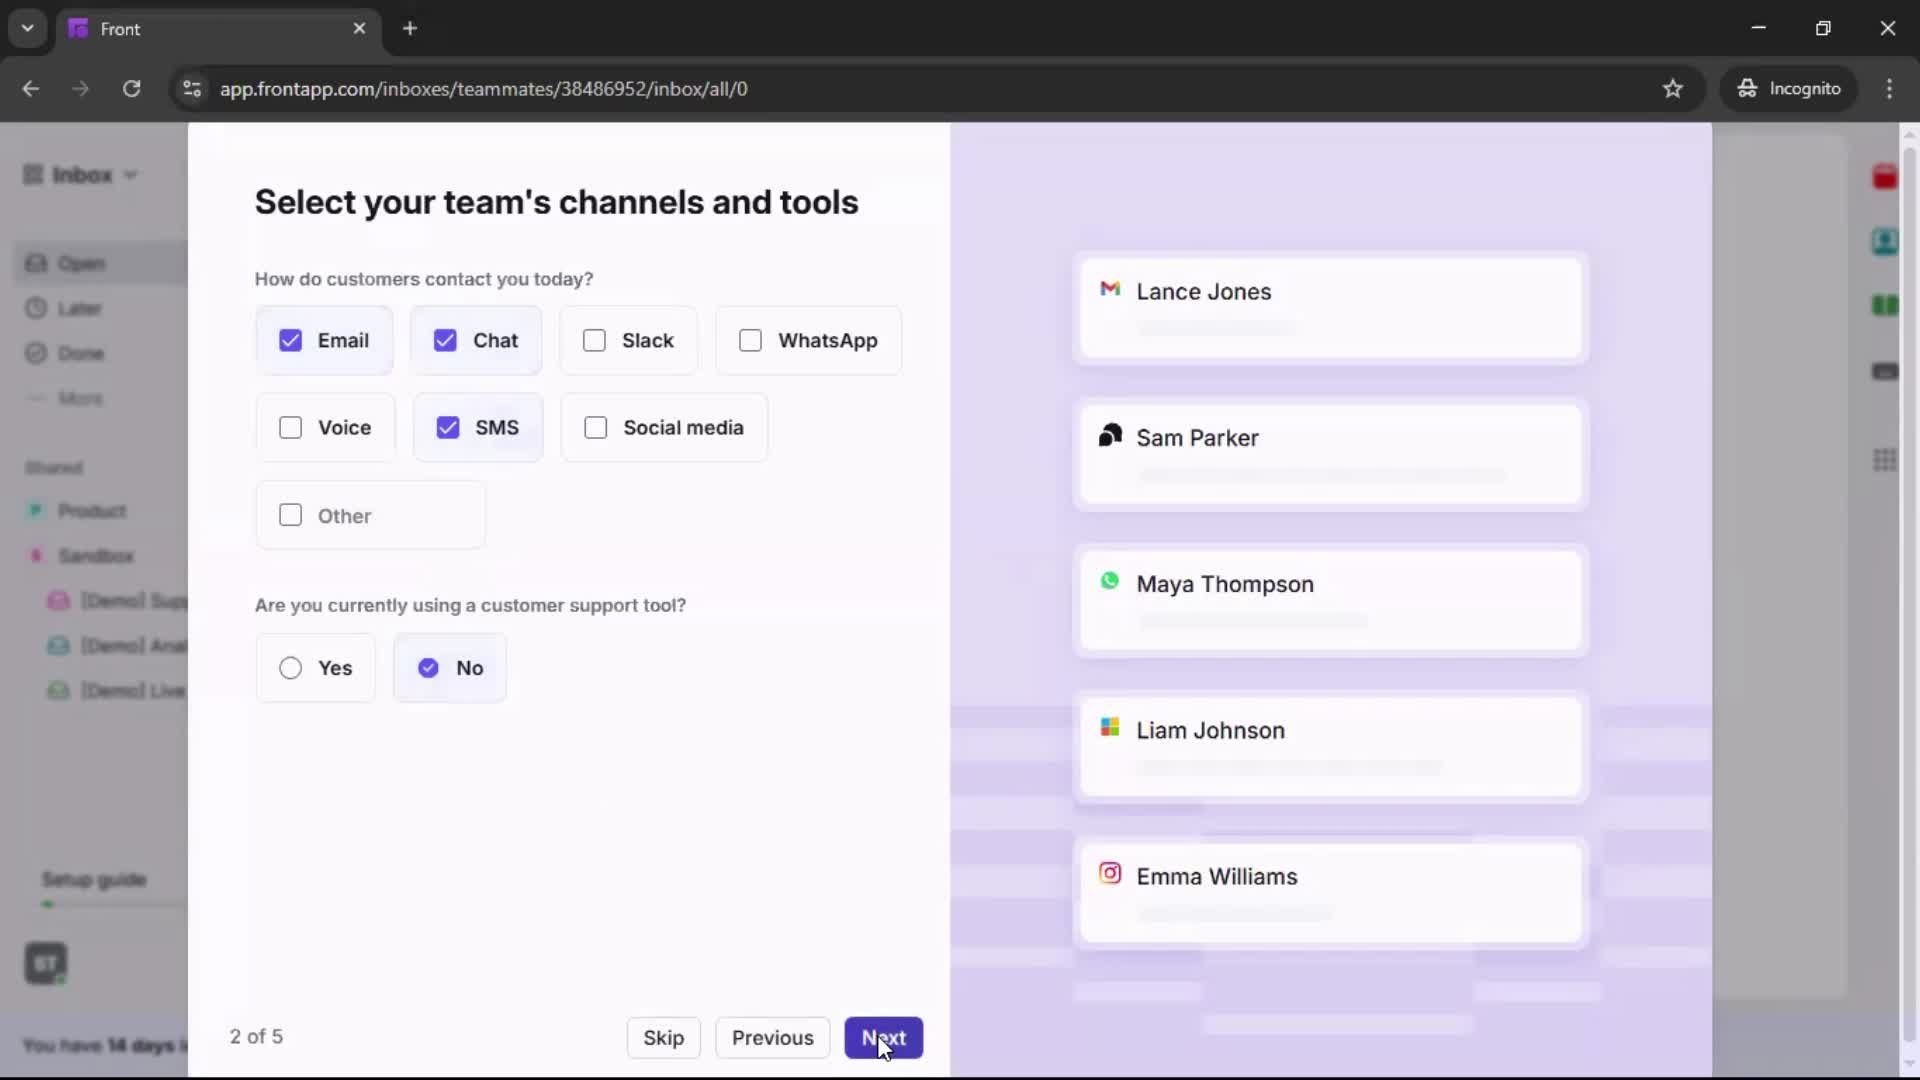Check the Social media option

pyautogui.click(x=596, y=428)
